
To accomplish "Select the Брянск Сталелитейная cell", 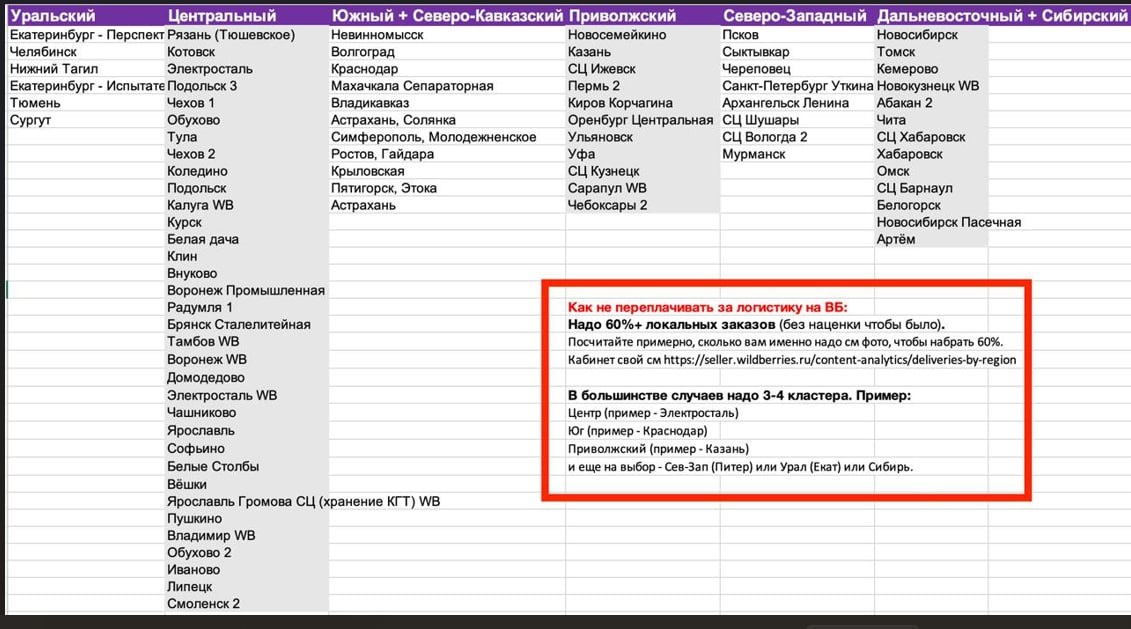I will pos(247,325).
